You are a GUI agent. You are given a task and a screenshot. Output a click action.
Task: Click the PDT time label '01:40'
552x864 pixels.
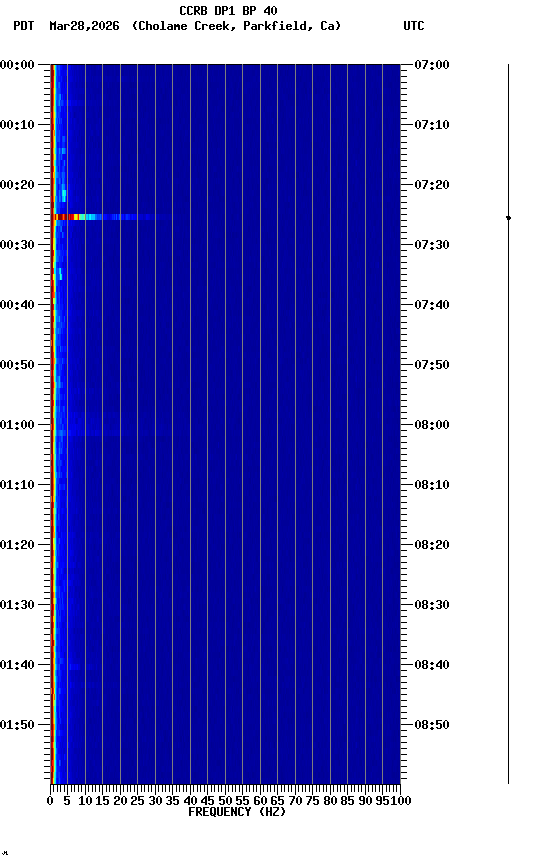coord(17,665)
